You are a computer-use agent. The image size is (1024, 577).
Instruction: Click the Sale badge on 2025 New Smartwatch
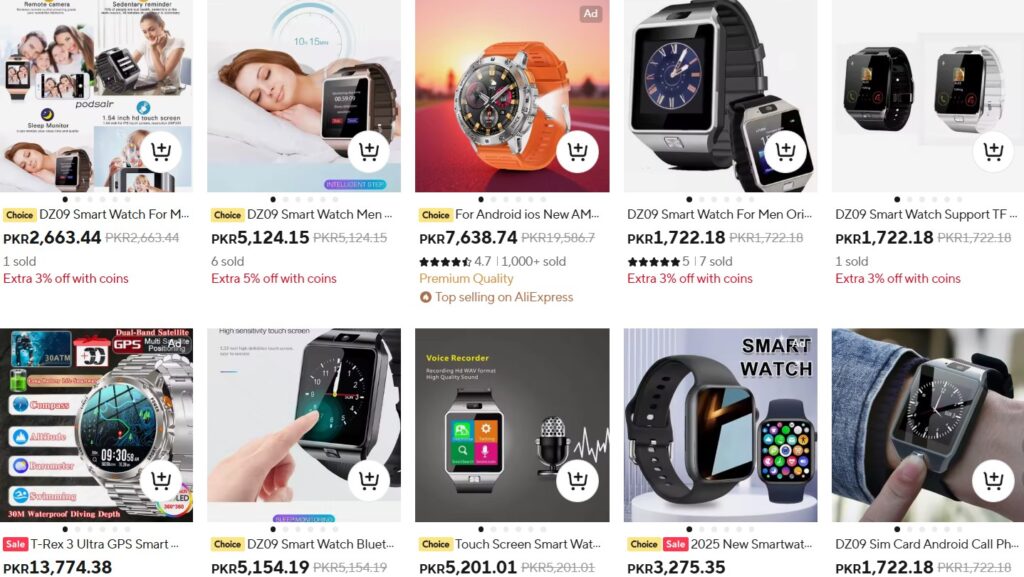tap(675, 544)
